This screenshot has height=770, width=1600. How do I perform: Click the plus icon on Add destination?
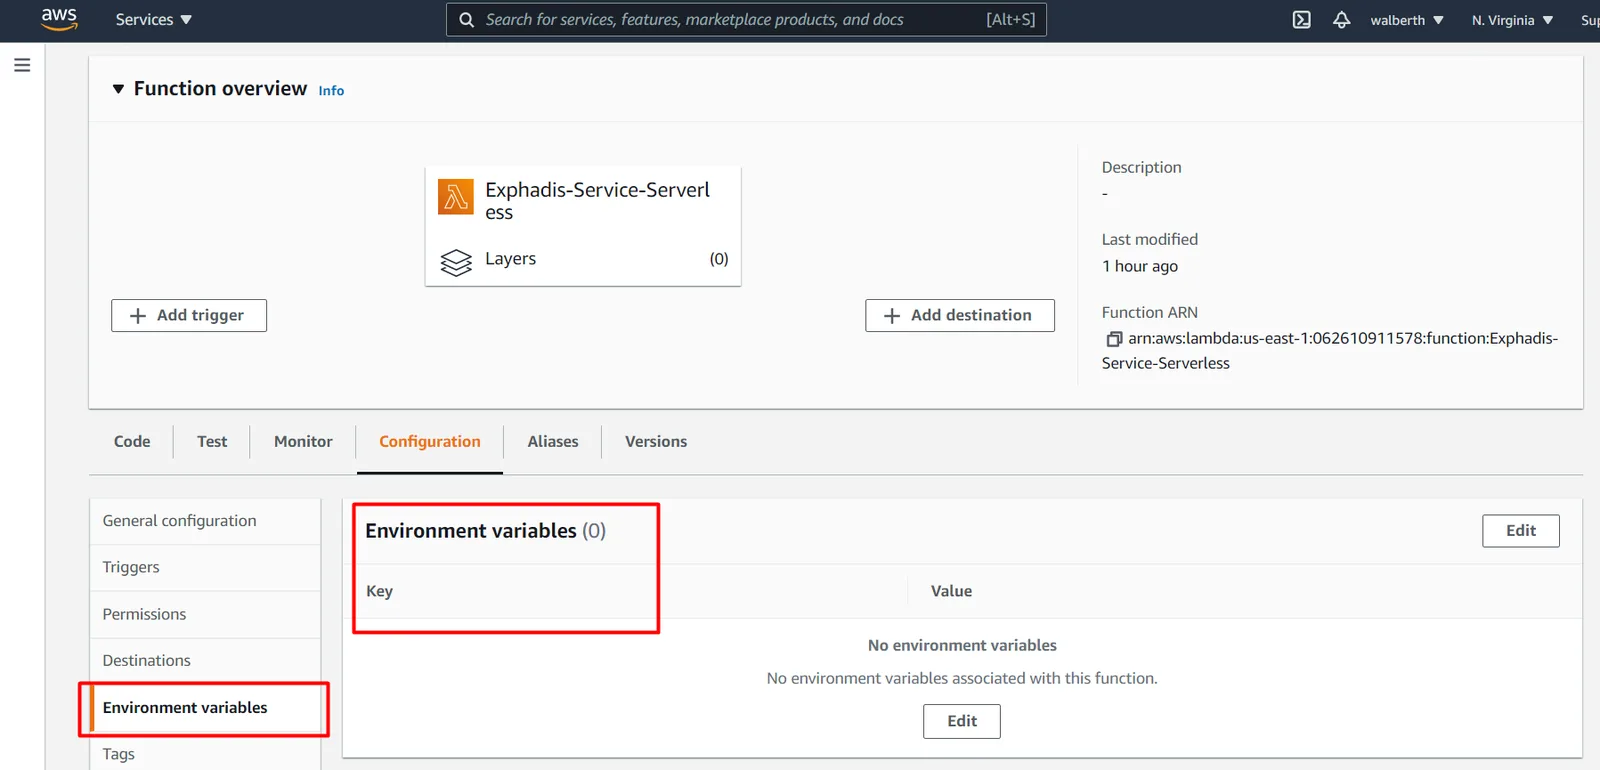892,316
